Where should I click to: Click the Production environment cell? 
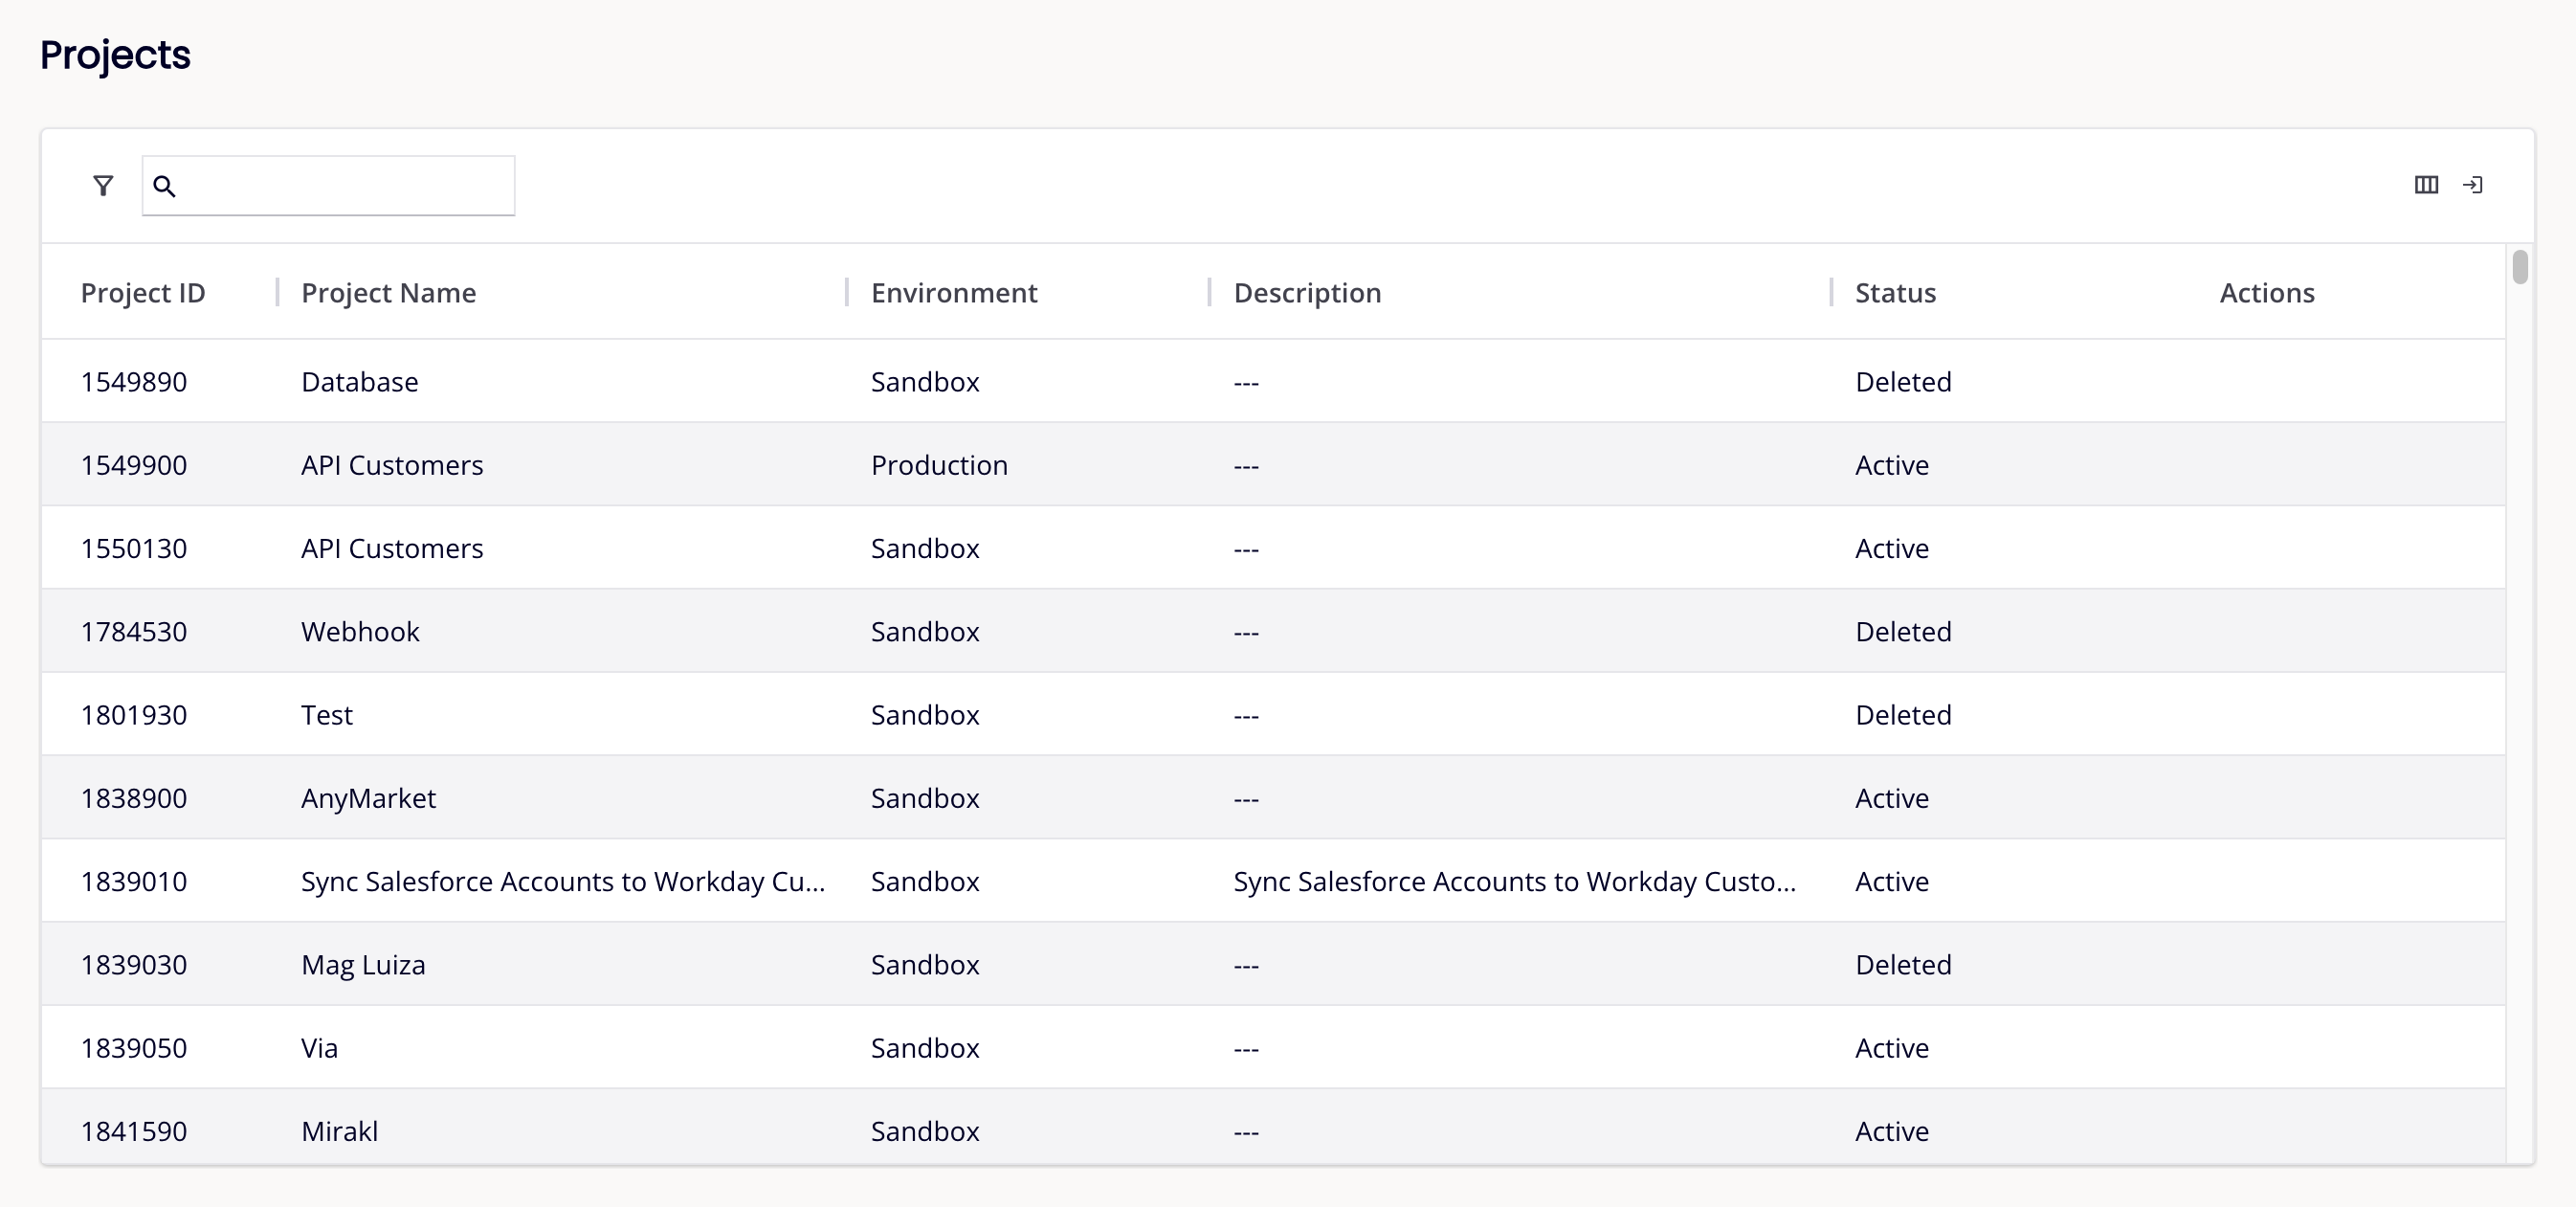939,465
